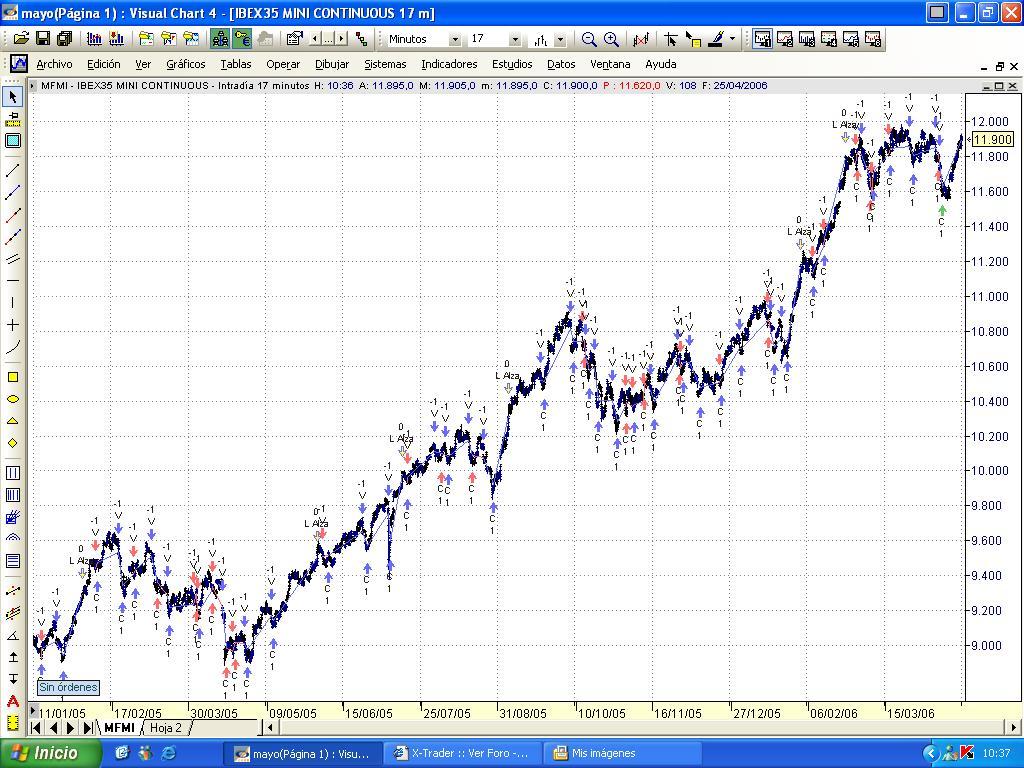The image size is (1024, 768).
Task: Select the curved line tool
Action: (13, 347)
